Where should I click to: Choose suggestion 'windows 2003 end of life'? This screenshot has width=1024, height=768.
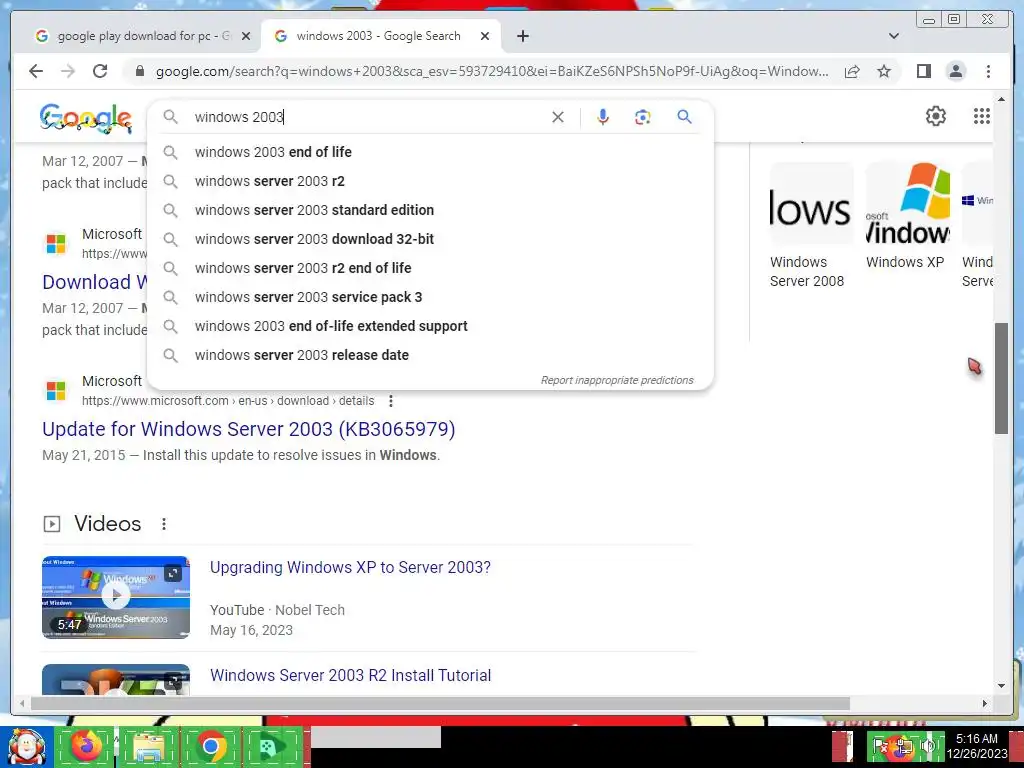tap(430, 152)
